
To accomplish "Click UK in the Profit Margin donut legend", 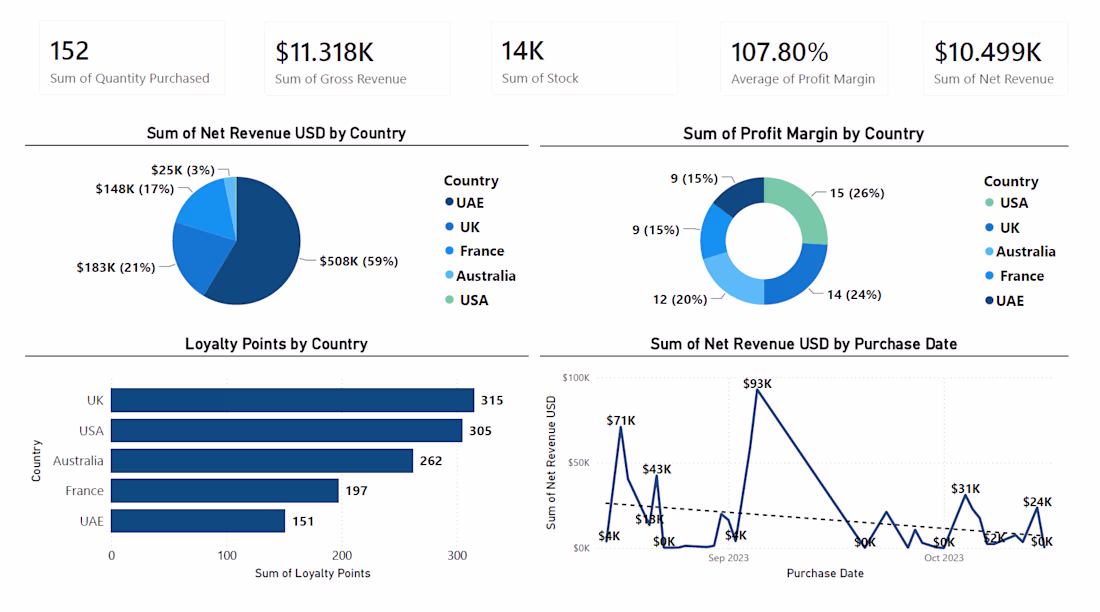I will 1002,227.
